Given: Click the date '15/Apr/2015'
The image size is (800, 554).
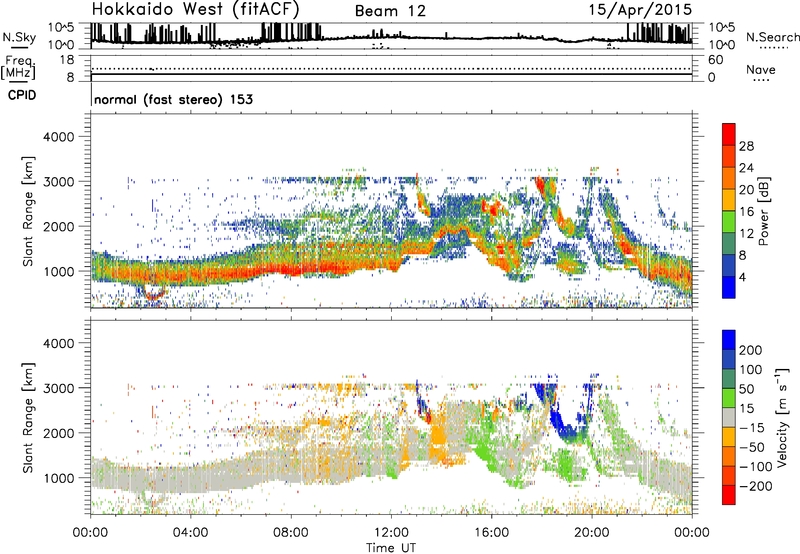Looking at the screenshot, I should click(x=641, y=10).
